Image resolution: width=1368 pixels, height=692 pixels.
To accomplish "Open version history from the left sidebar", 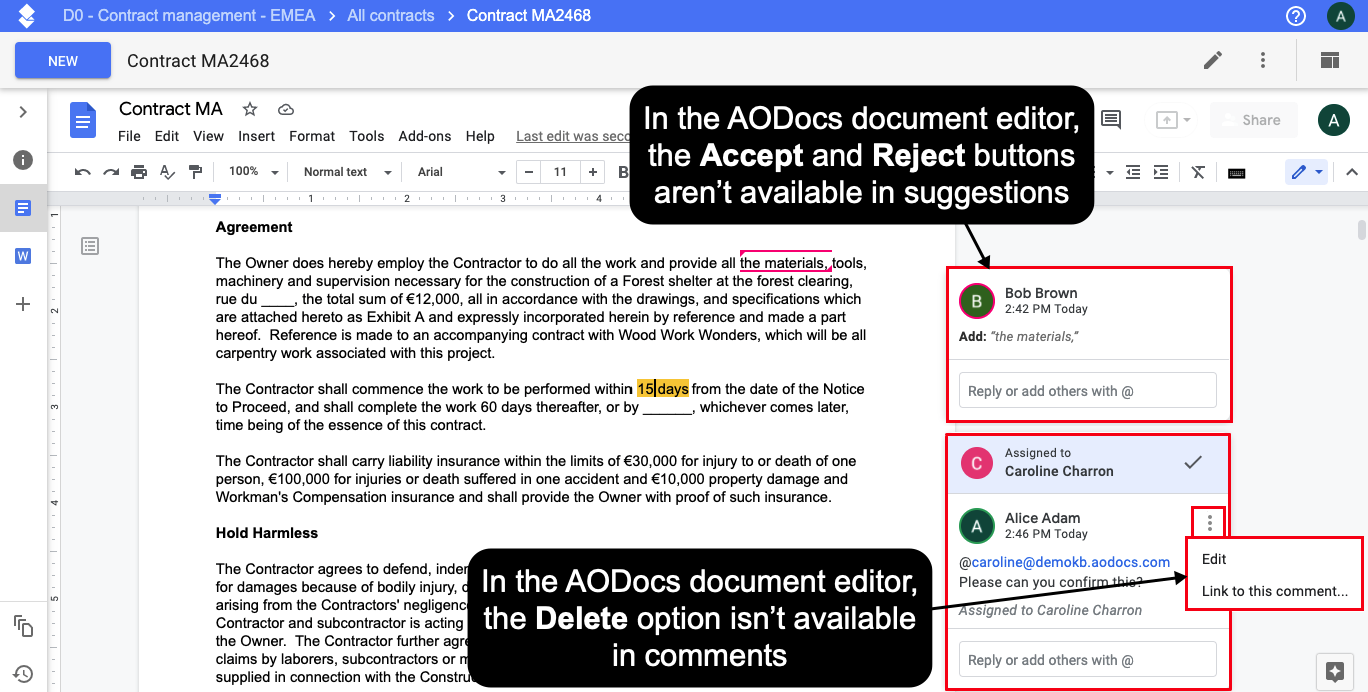I will (x=23, y=674).
